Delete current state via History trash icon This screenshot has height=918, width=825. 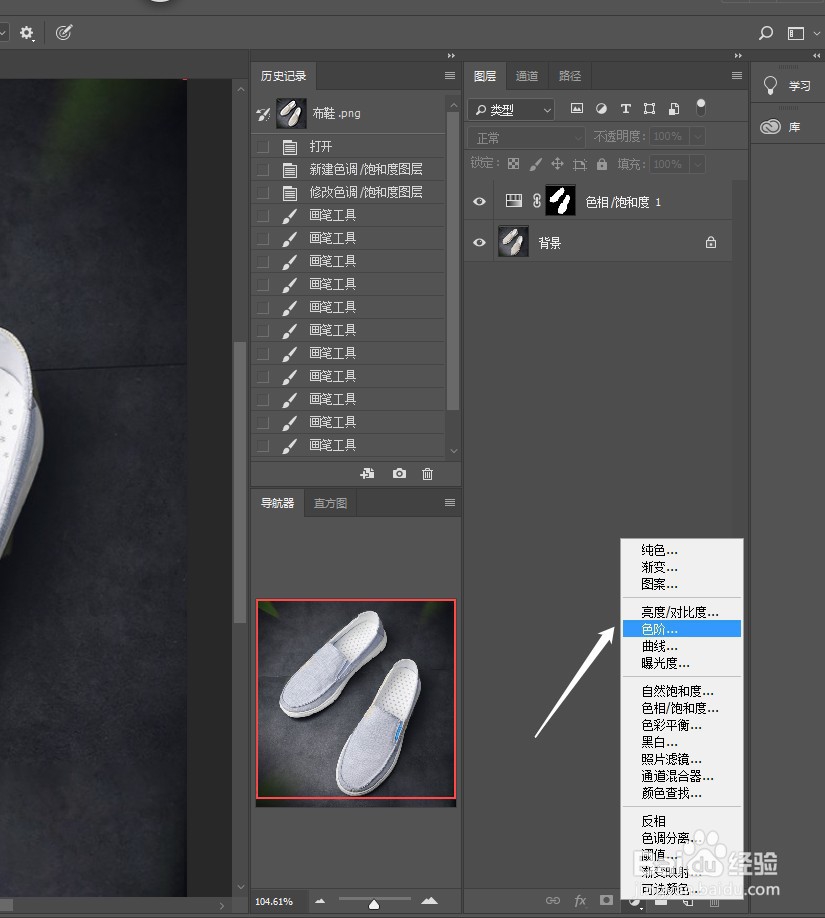[428, 473]
